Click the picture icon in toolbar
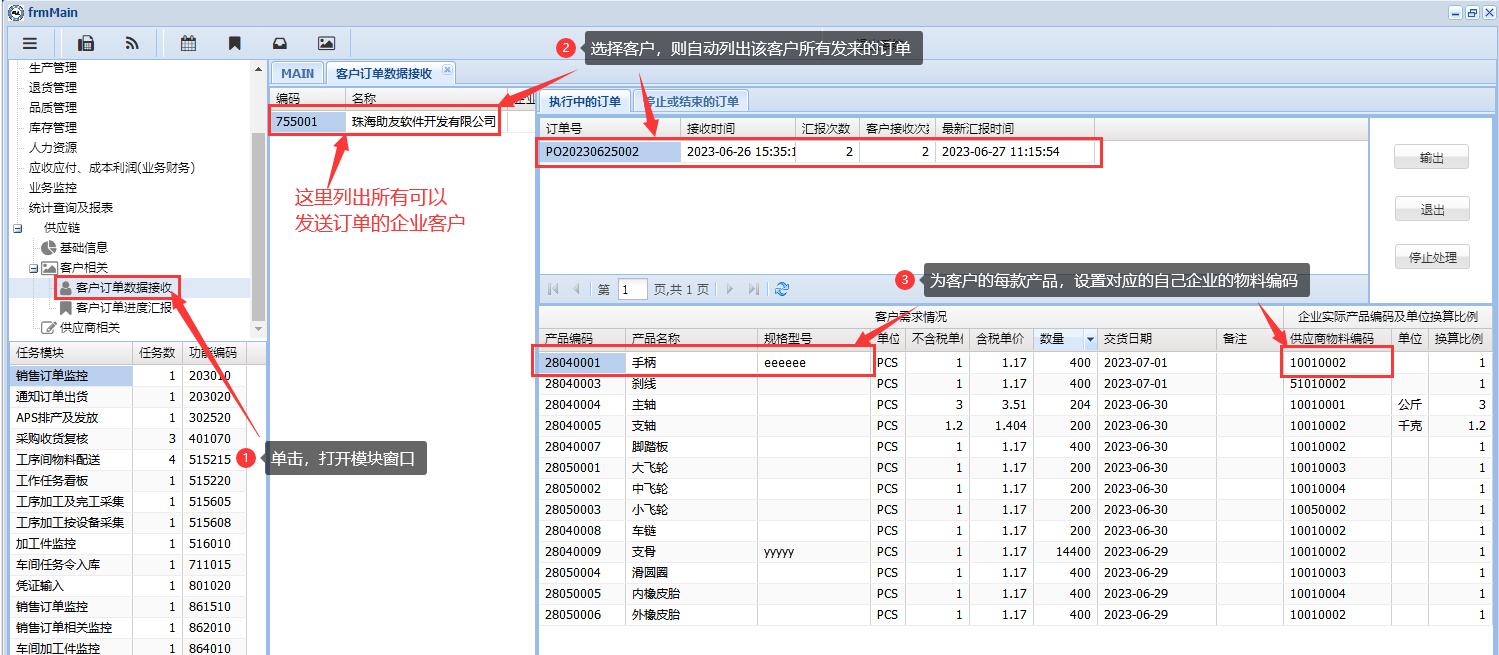 (x=326, y=43)
